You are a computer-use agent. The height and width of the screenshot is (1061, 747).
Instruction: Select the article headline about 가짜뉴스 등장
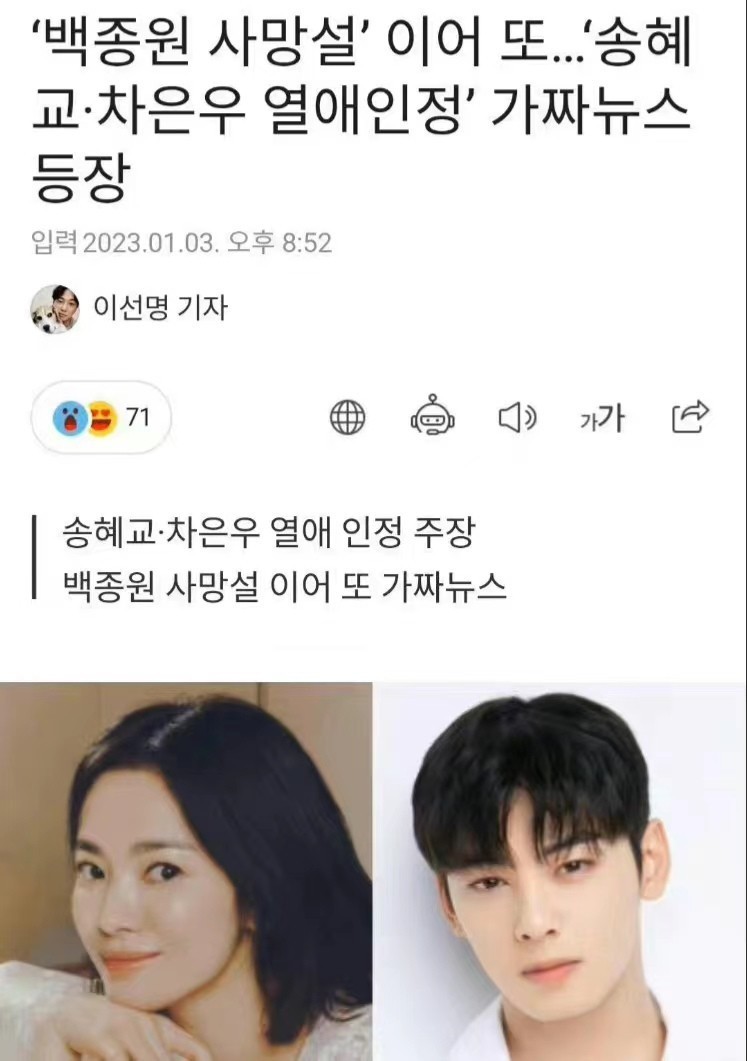[x=361, y=110]
